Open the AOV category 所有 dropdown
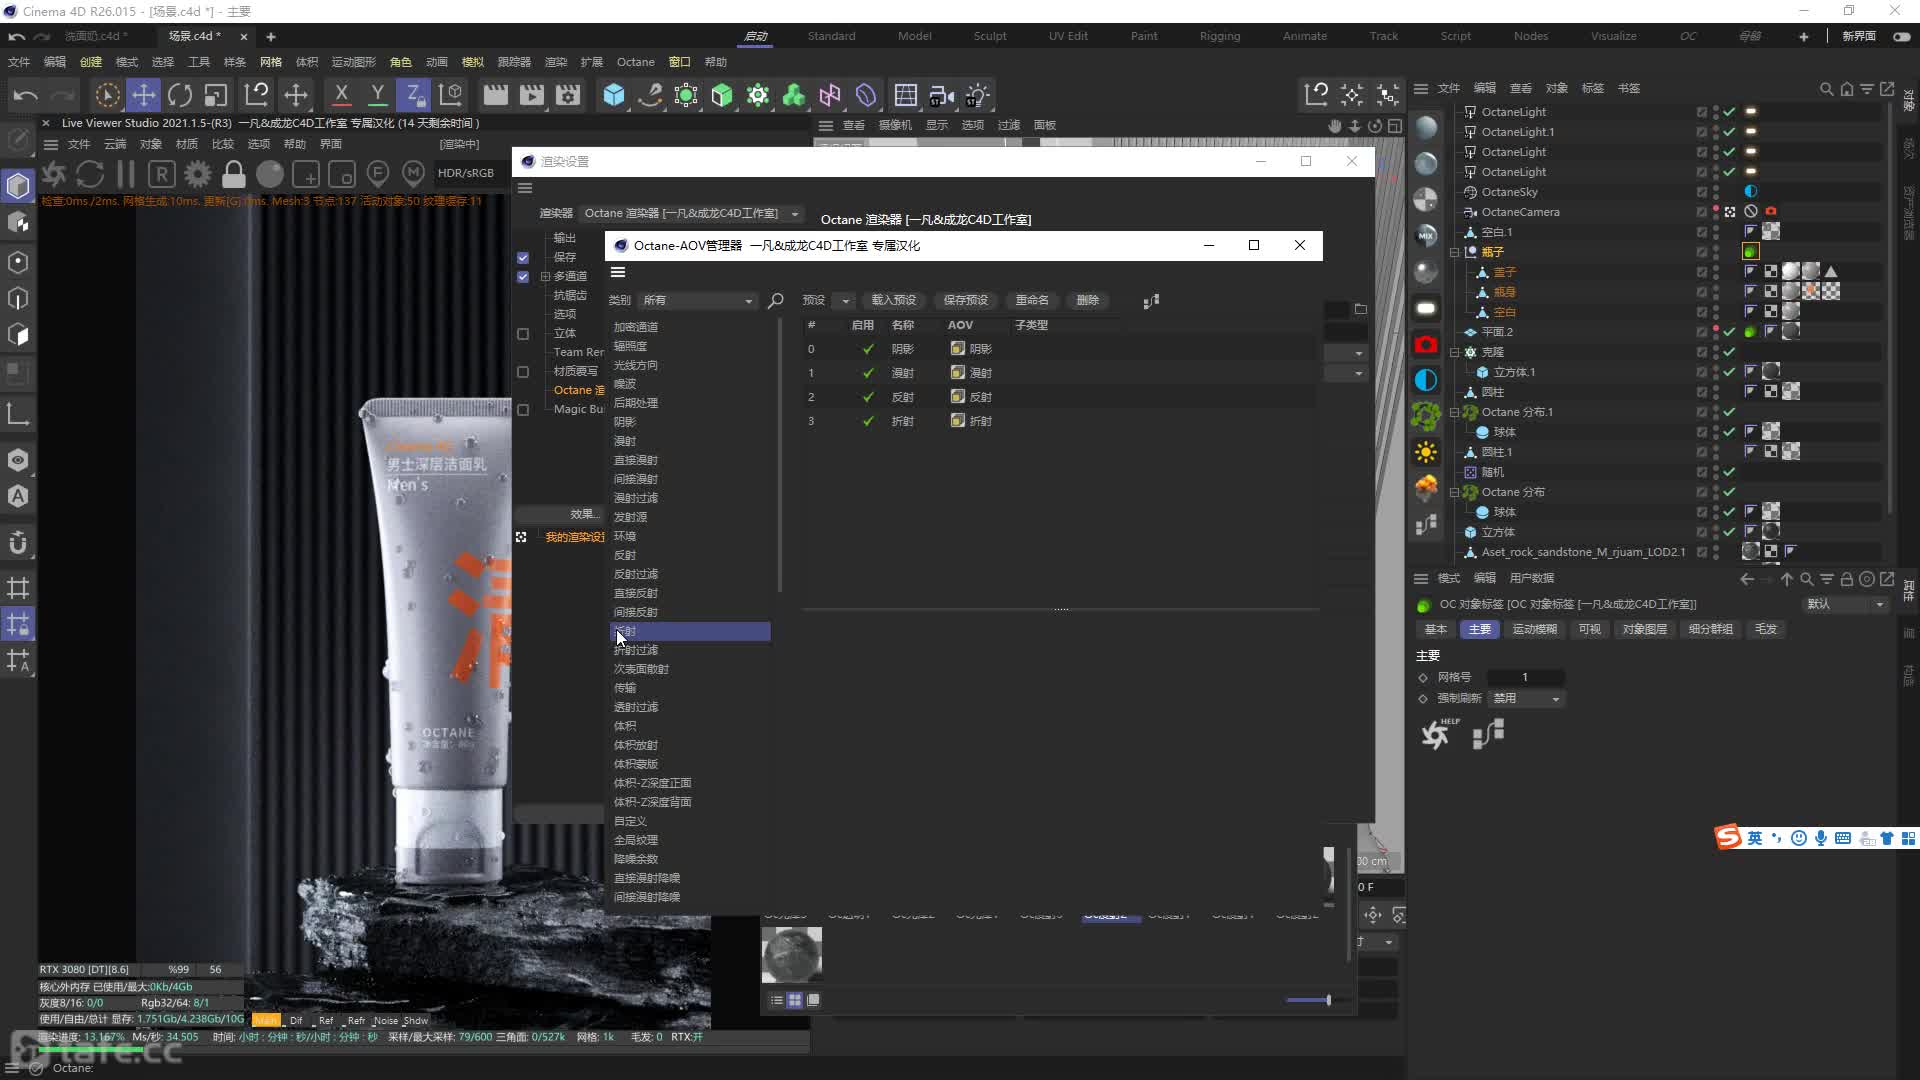The height and width of the screenshot is (1080, 1920). pyautogui.click(x=698, y=300)
